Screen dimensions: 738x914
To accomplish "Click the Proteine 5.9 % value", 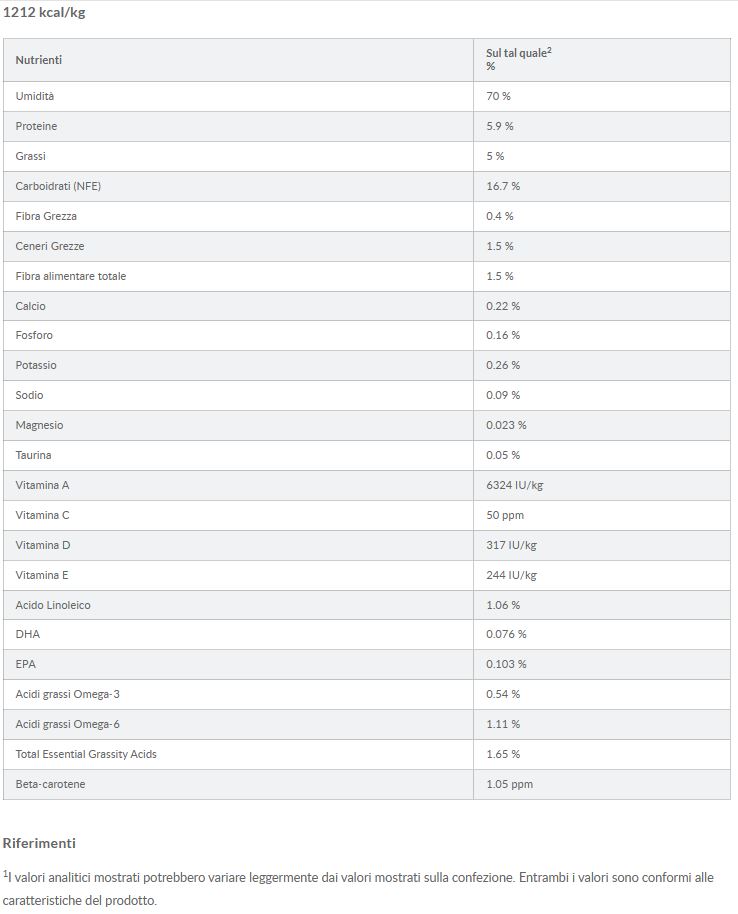I will pyautogui.click(x=500, y=126).
